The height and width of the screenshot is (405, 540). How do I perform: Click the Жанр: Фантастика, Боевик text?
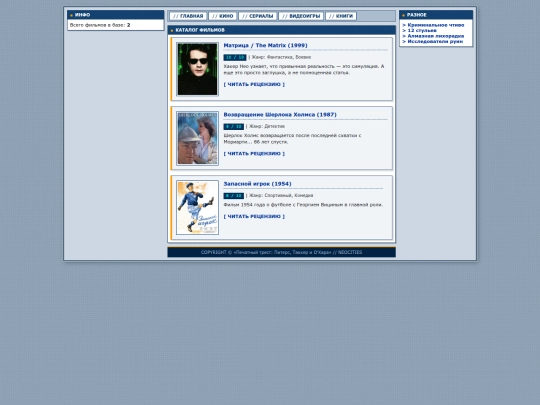tap(281, 57)
